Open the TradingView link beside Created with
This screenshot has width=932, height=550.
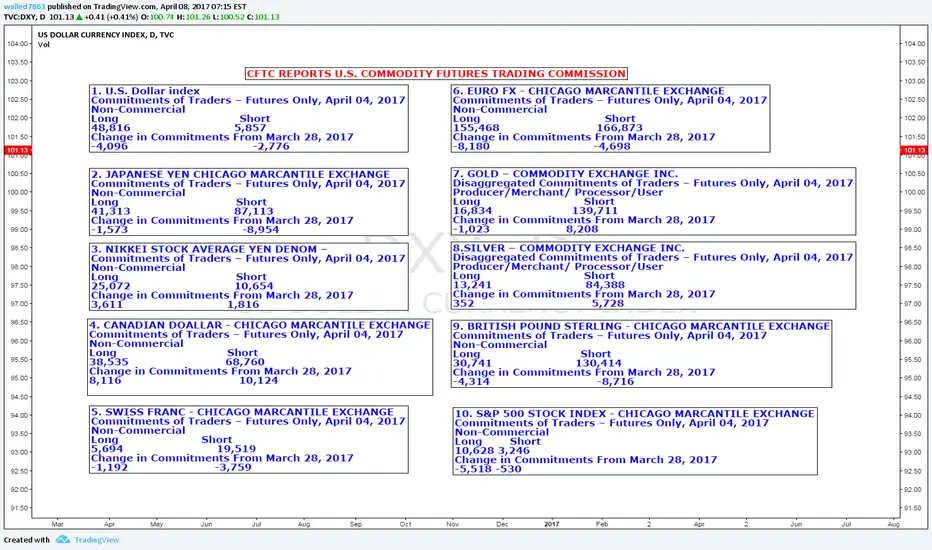coord(97,540)
